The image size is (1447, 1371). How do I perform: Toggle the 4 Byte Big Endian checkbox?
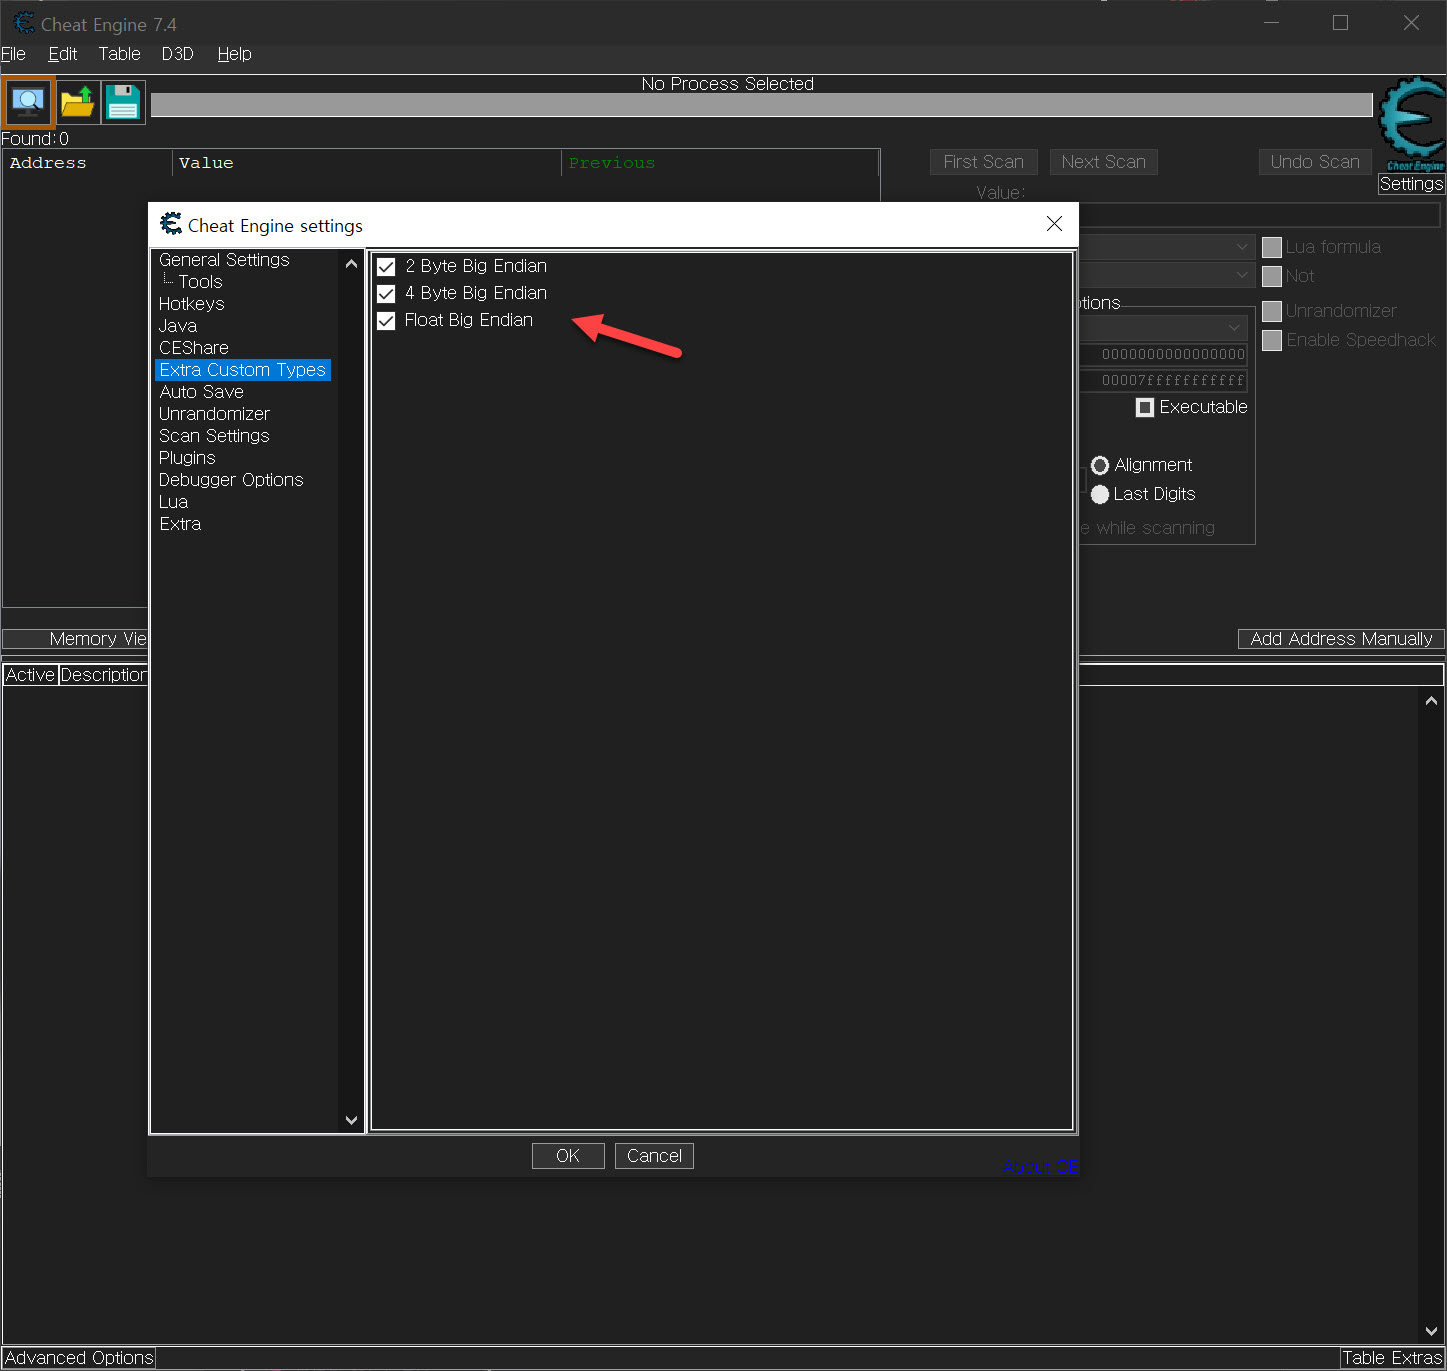pyautogui.click(x=386, y=294)
